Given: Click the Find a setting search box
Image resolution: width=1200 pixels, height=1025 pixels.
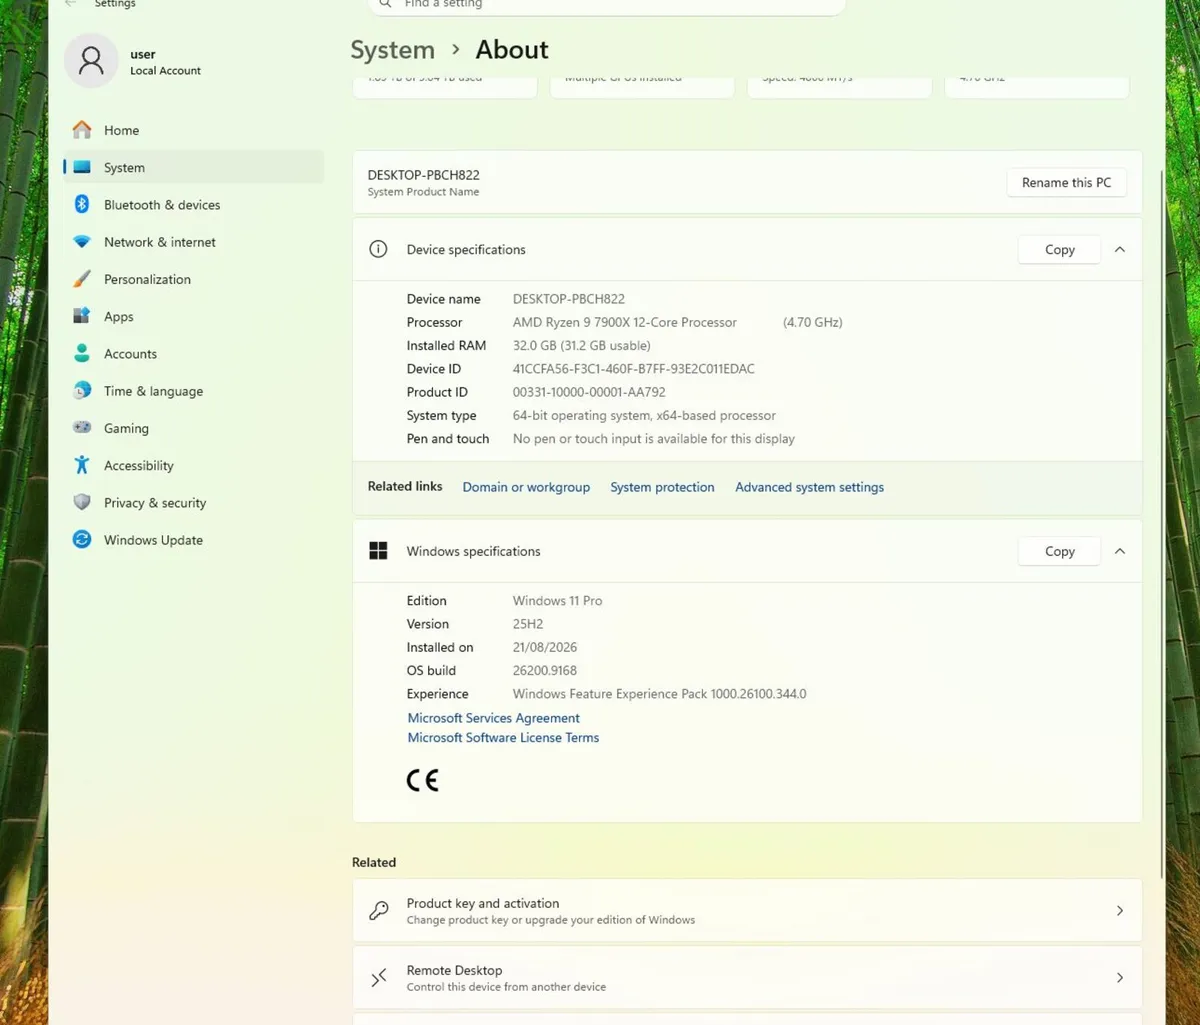Looking at the screenshot, I should pos(607,6).
